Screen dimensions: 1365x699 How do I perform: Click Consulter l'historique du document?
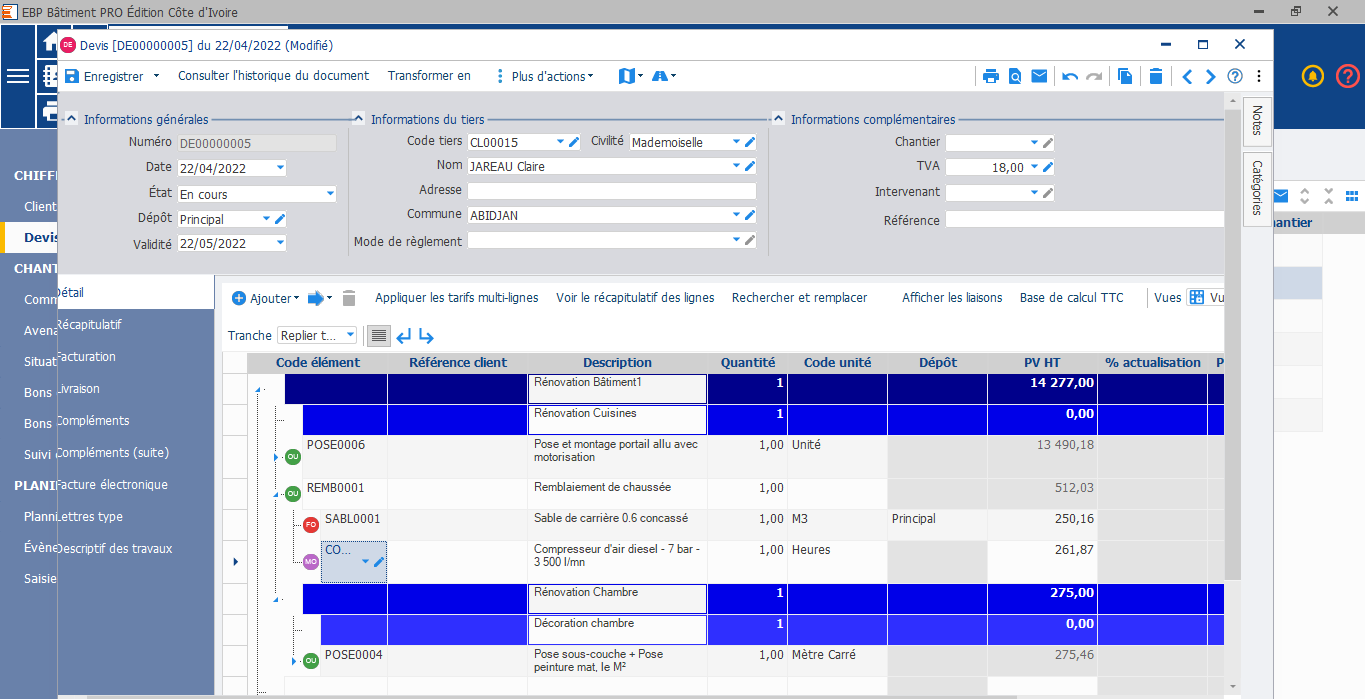tap(273, 76)
